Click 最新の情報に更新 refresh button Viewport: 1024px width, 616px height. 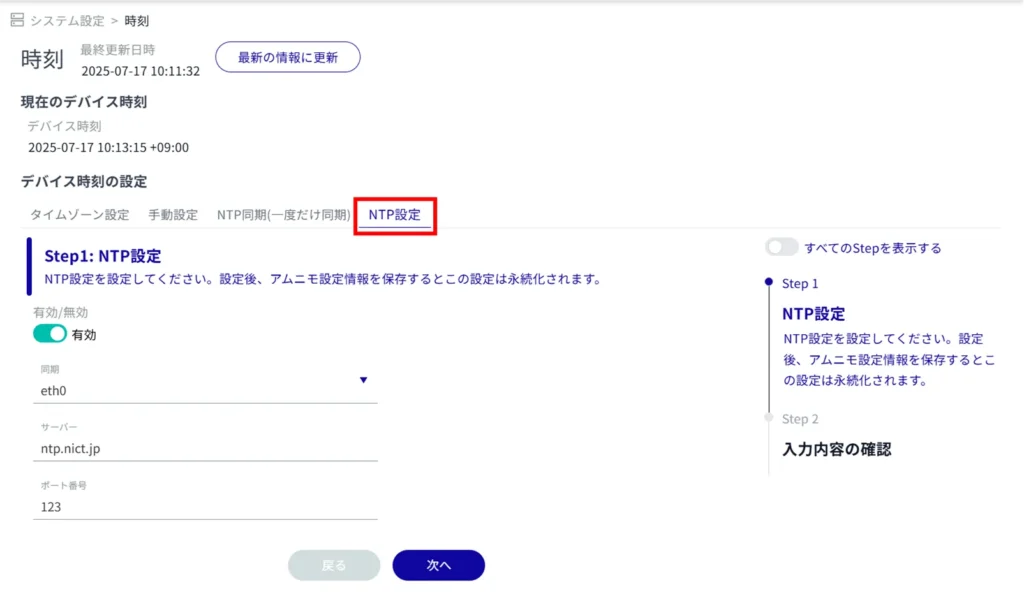coord(288,57)
